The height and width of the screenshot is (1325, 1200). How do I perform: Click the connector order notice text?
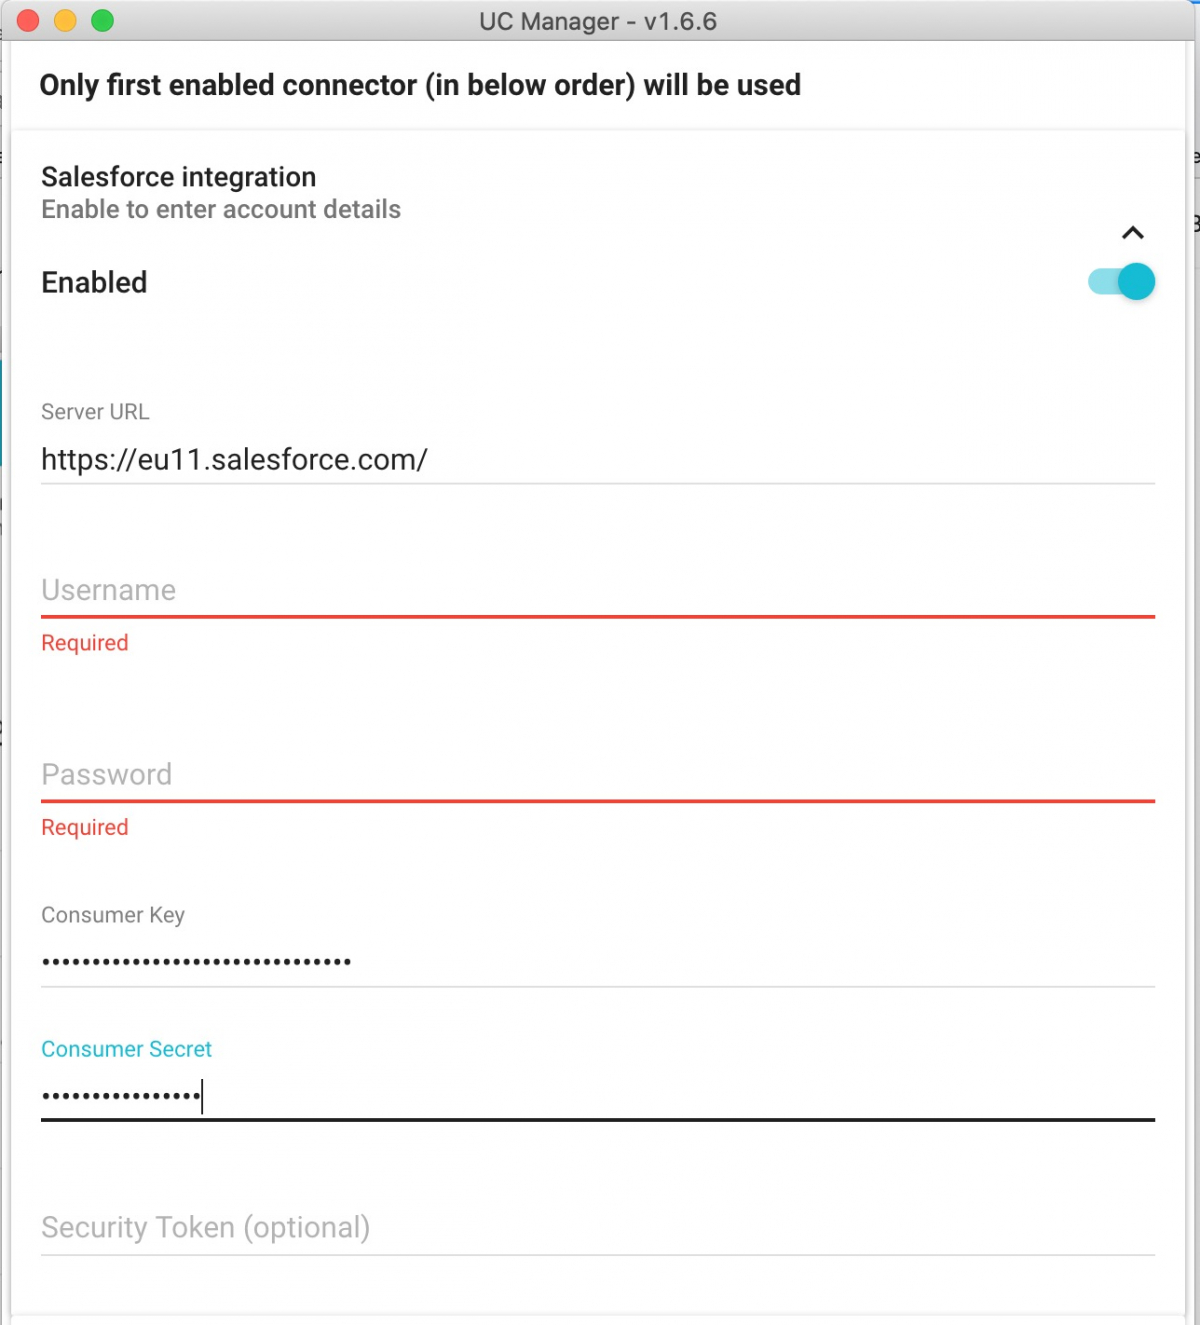point(419,85)
